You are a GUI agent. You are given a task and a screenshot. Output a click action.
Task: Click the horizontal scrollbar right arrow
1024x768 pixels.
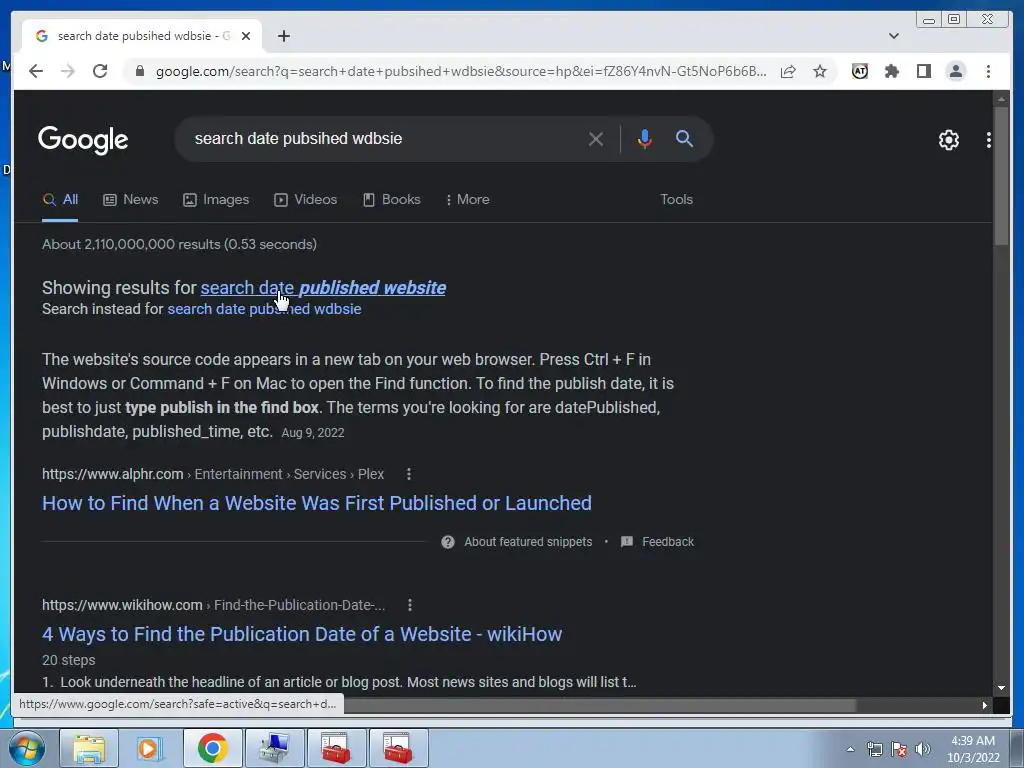point(984,705)
